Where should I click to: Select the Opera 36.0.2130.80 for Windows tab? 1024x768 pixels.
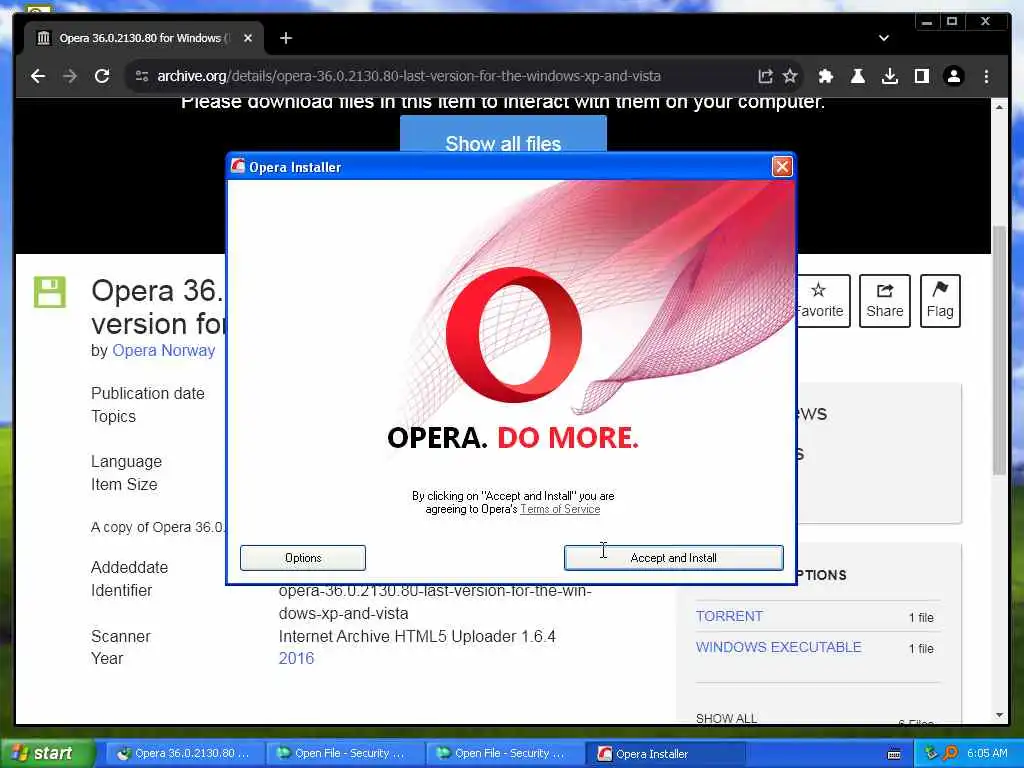144,38
